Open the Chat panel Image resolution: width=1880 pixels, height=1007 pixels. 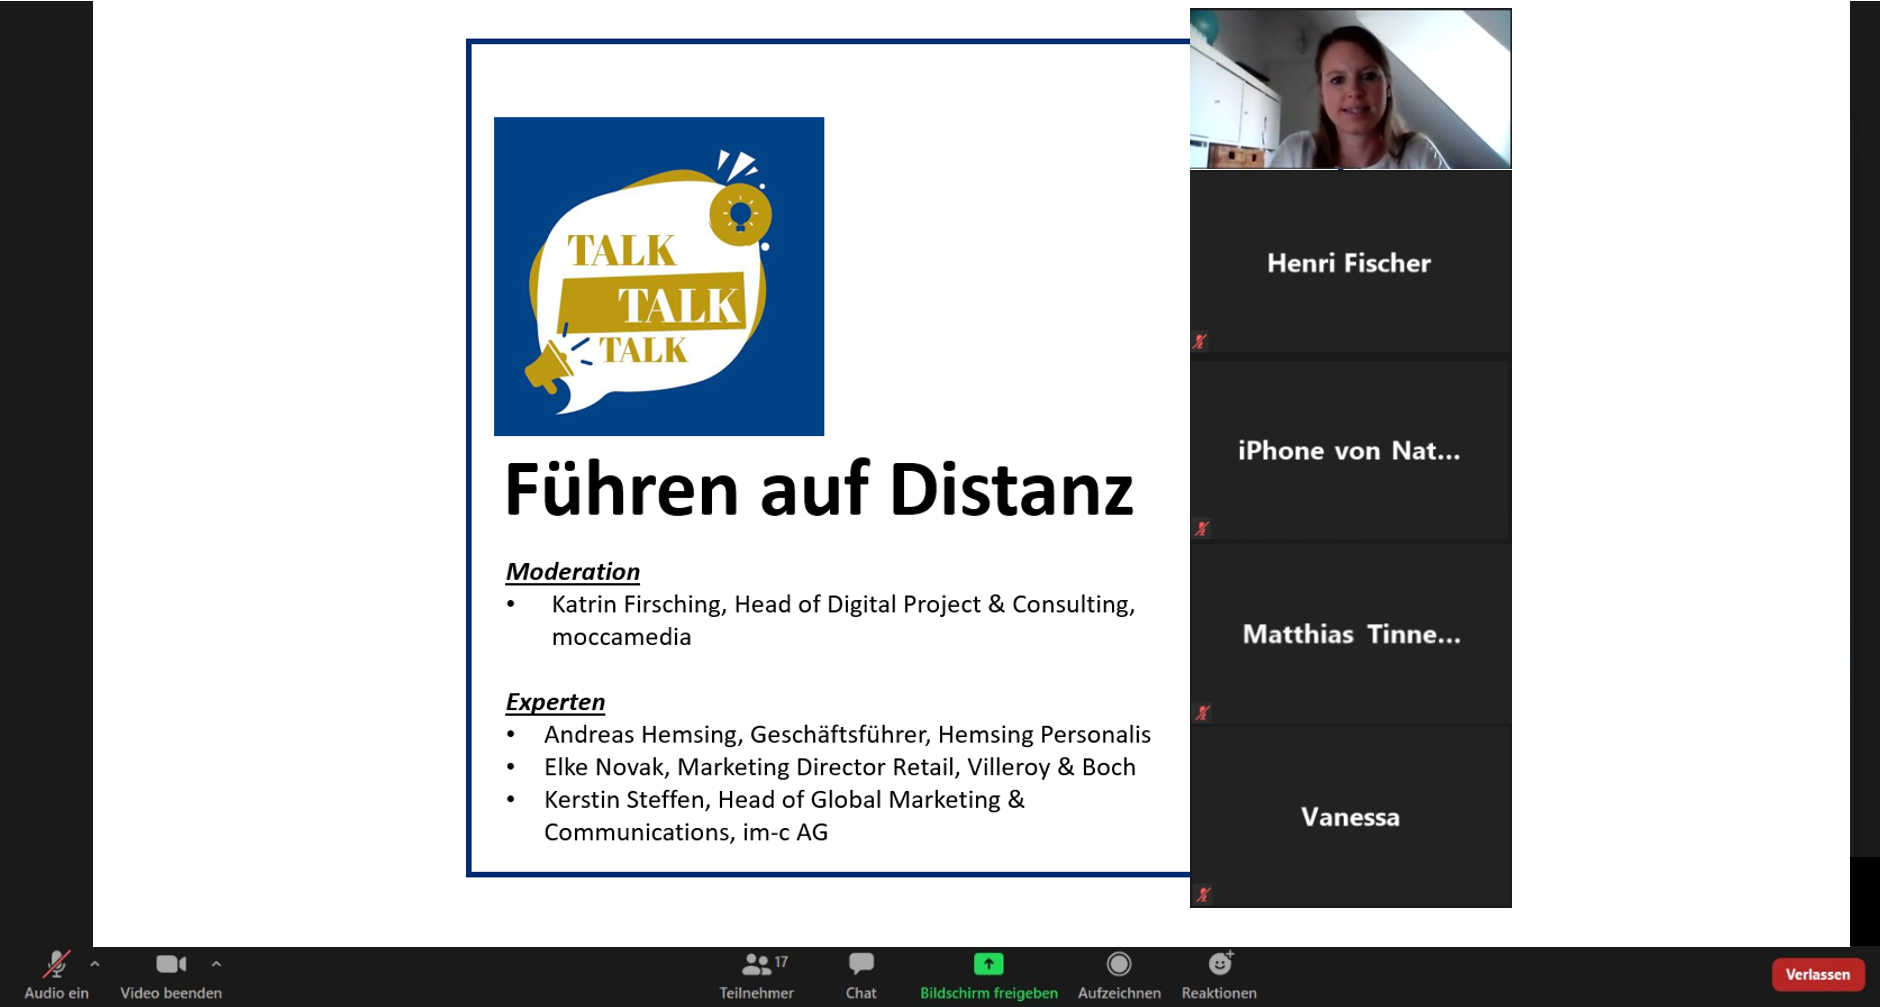pos(861,975)
